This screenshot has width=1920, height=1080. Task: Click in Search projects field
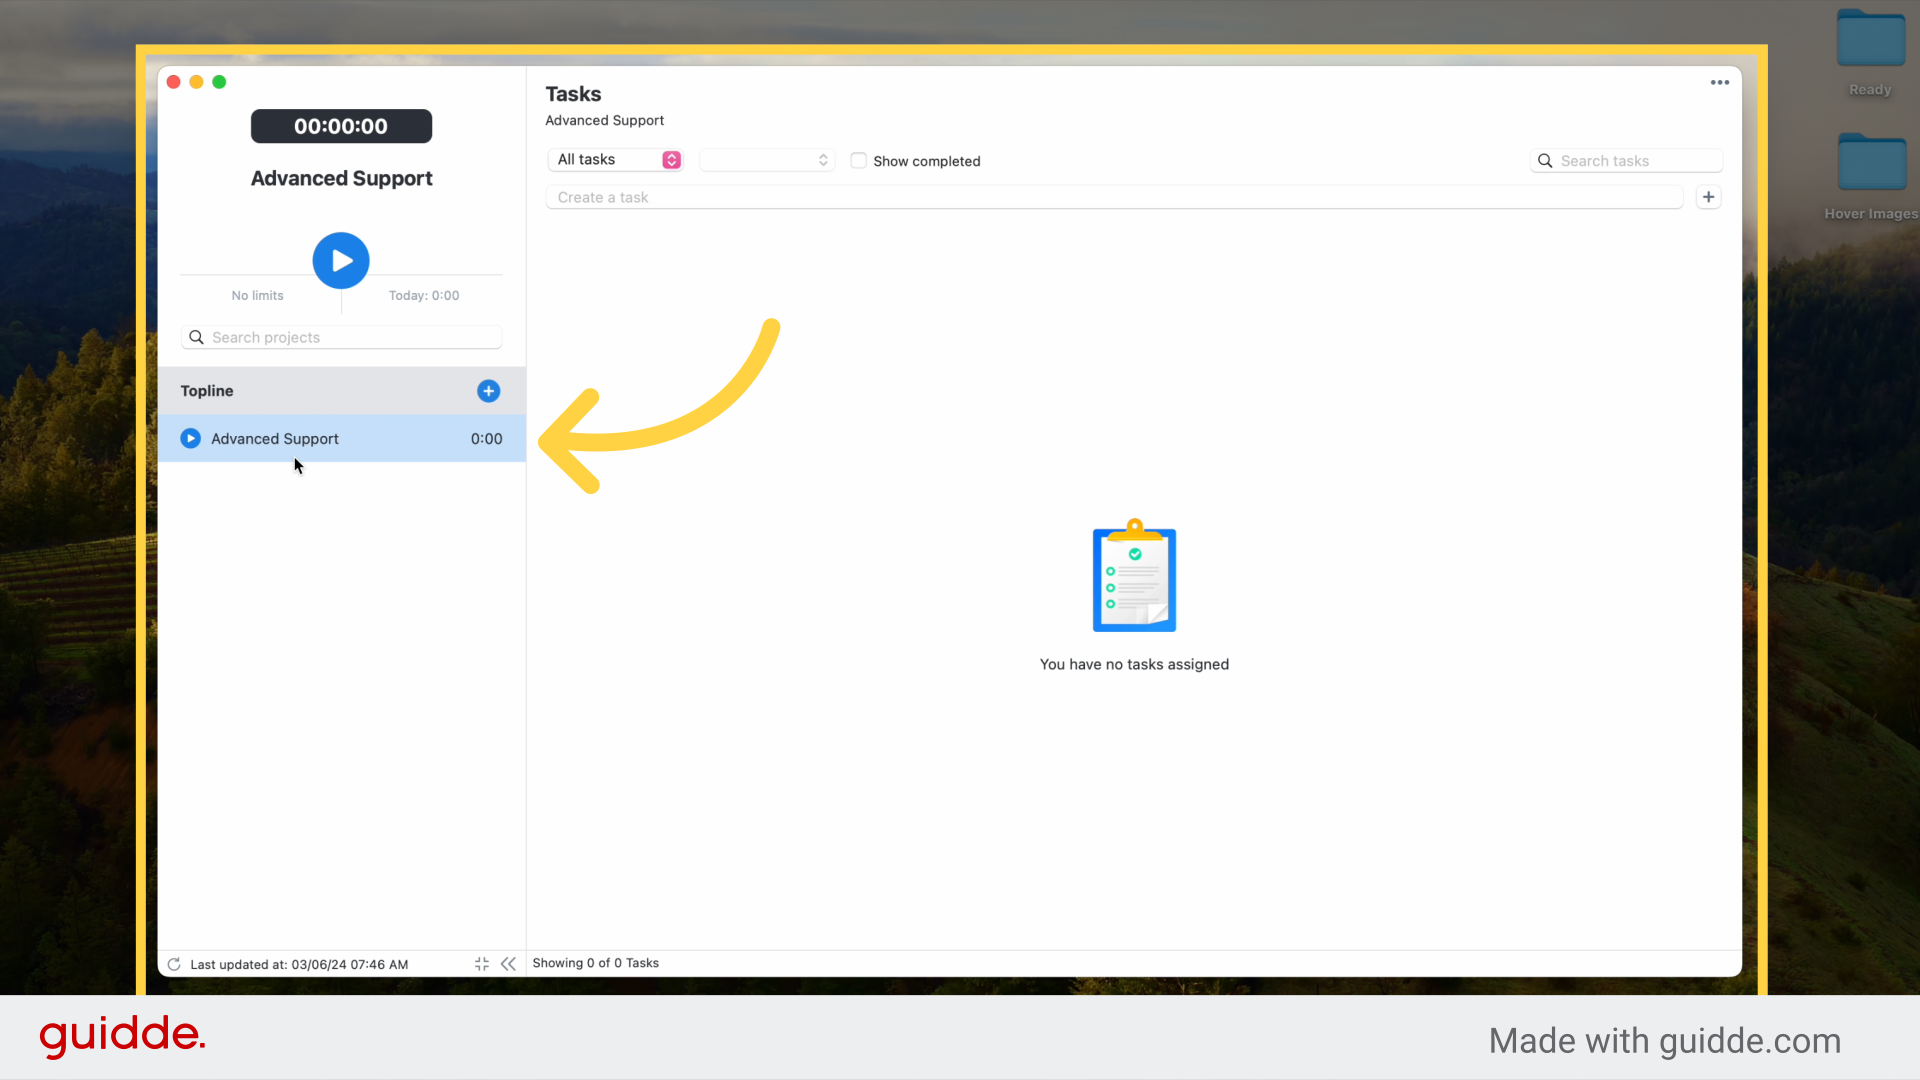click(350, 338)
